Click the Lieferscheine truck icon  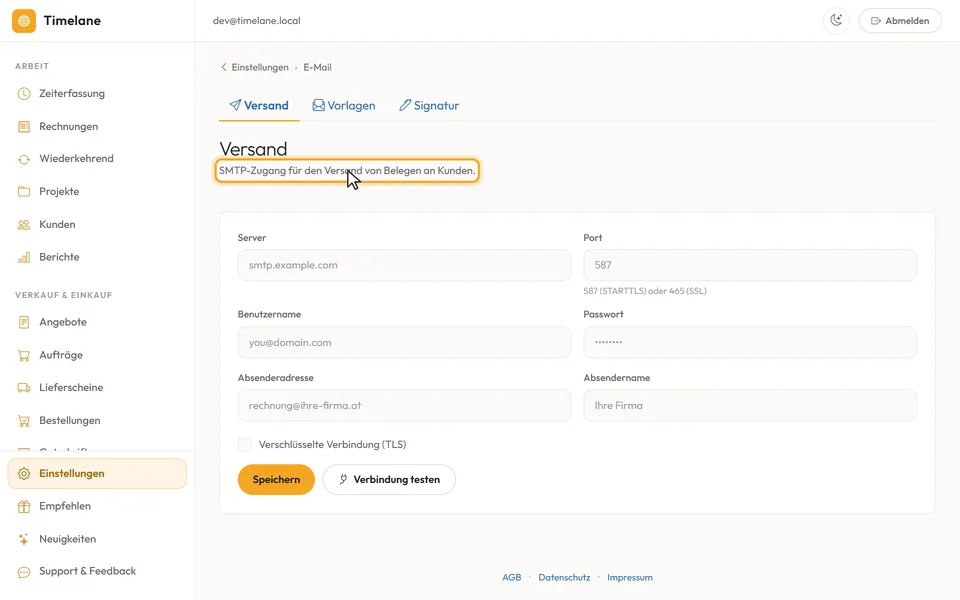24,388
